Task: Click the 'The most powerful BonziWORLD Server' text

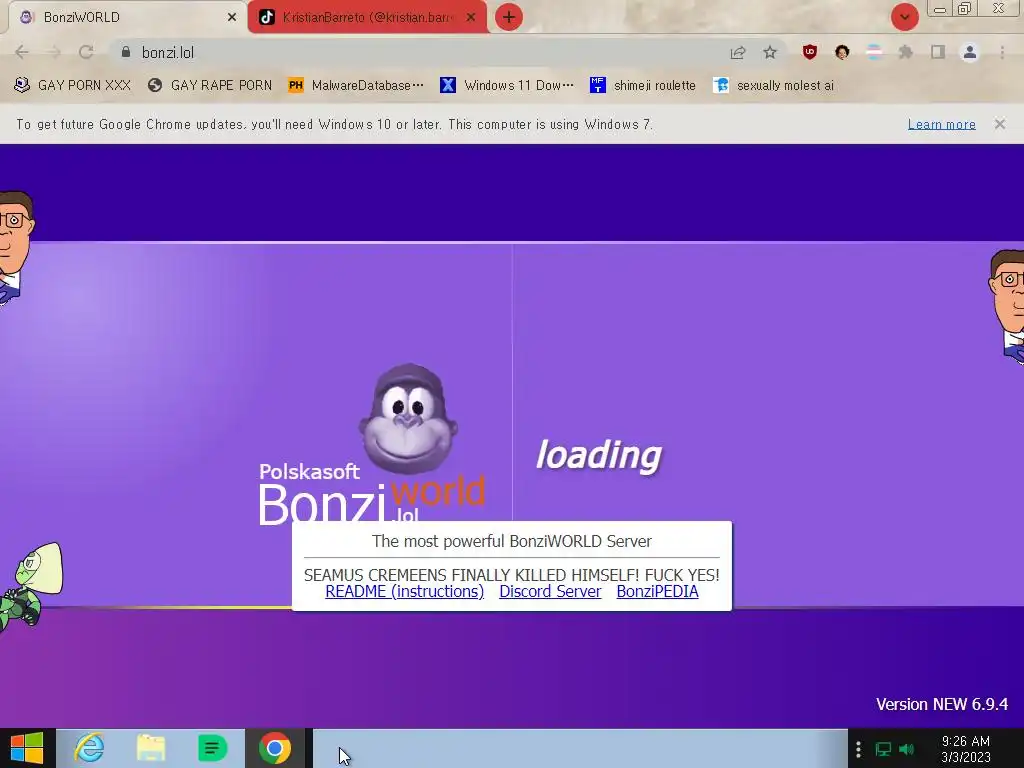Action: click(512, 541)
